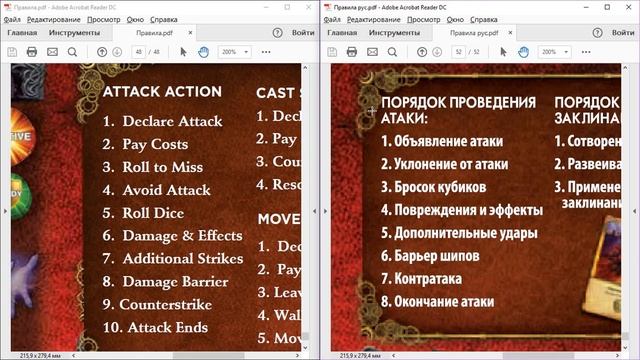Click the Email envelope icon in left window
The height and width of the screenshot is (360, 640).
(x=52, y=52)
